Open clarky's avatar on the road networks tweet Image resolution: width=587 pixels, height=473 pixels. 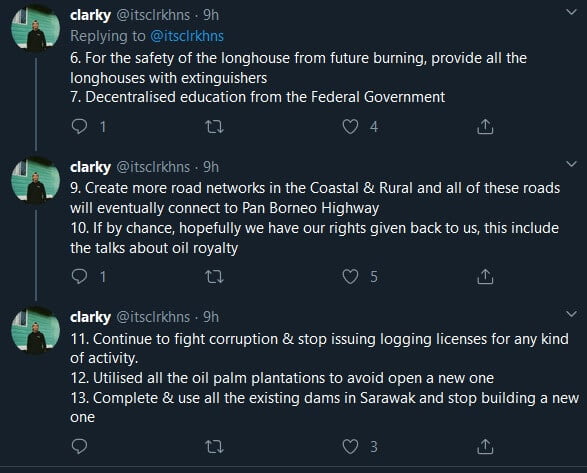click(x=36, y=181)
